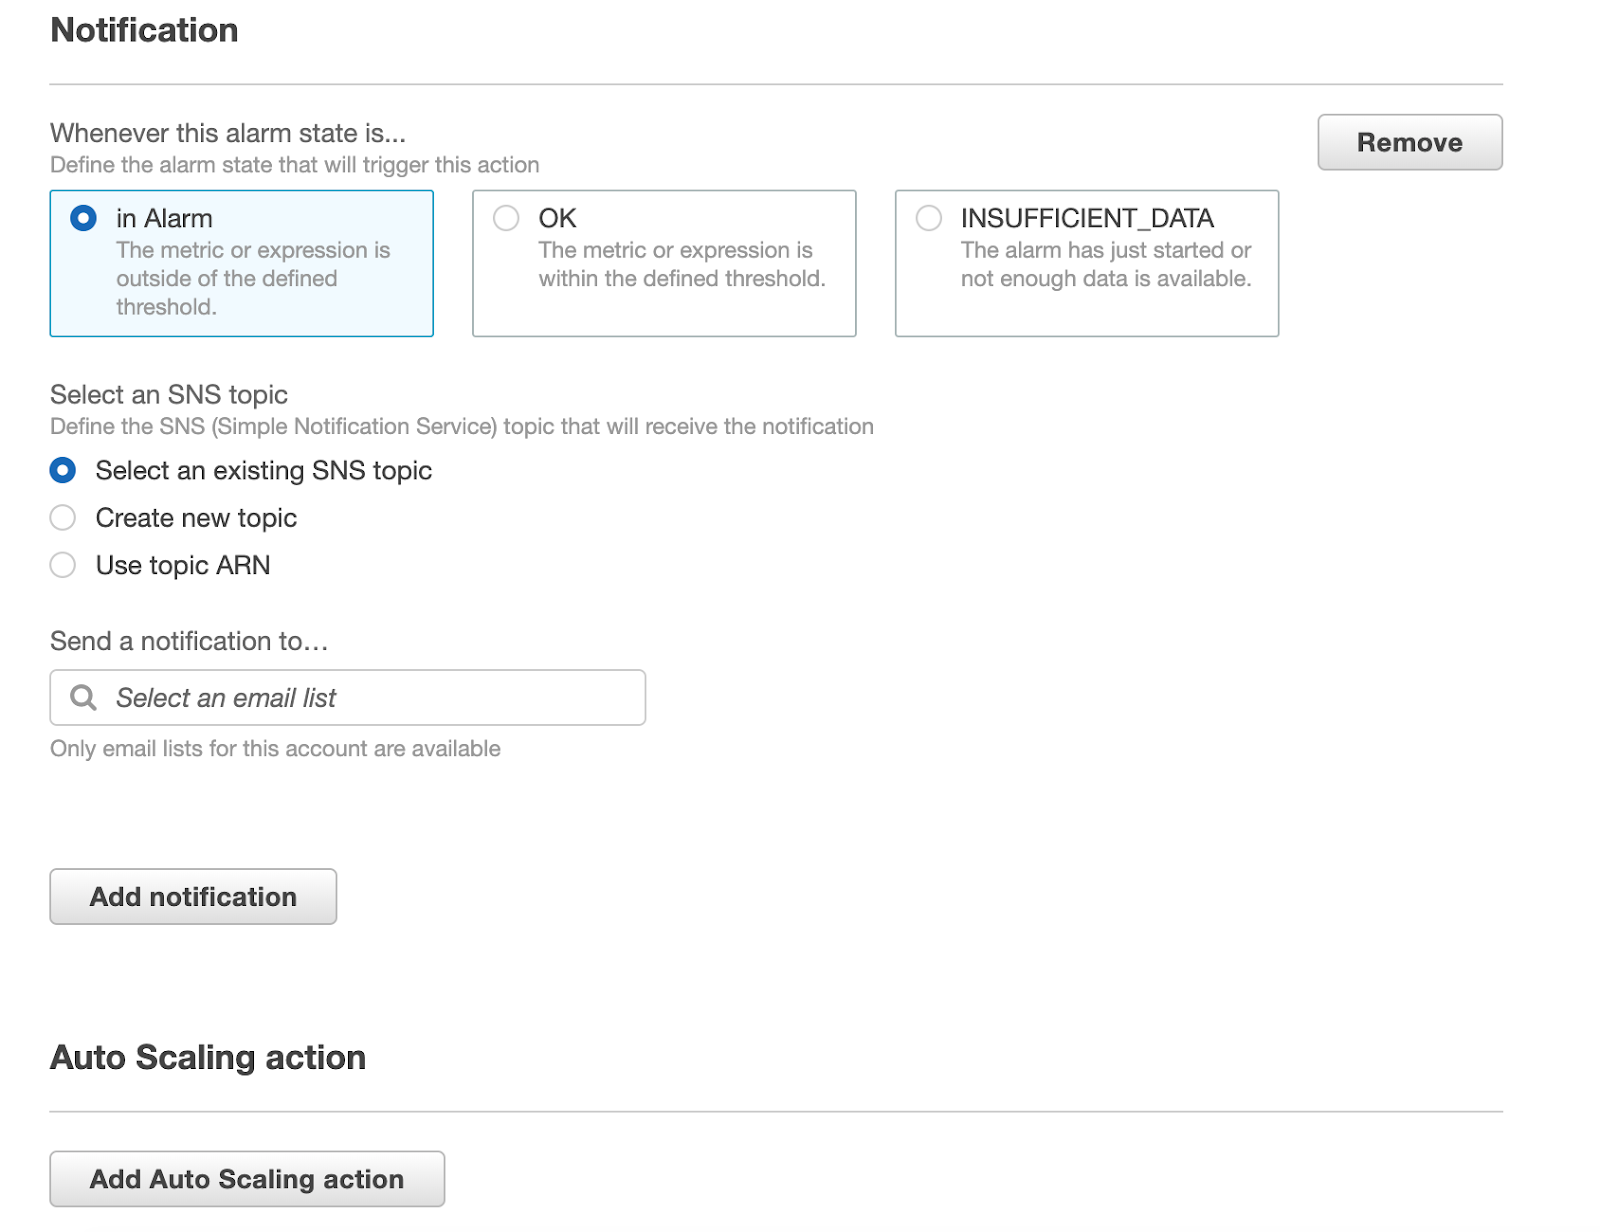Image resolution: width=1600 pixels, height=1232 pixels.
Task: Enable "Select an existing SNS topic" radio
Action: point(63,470)
